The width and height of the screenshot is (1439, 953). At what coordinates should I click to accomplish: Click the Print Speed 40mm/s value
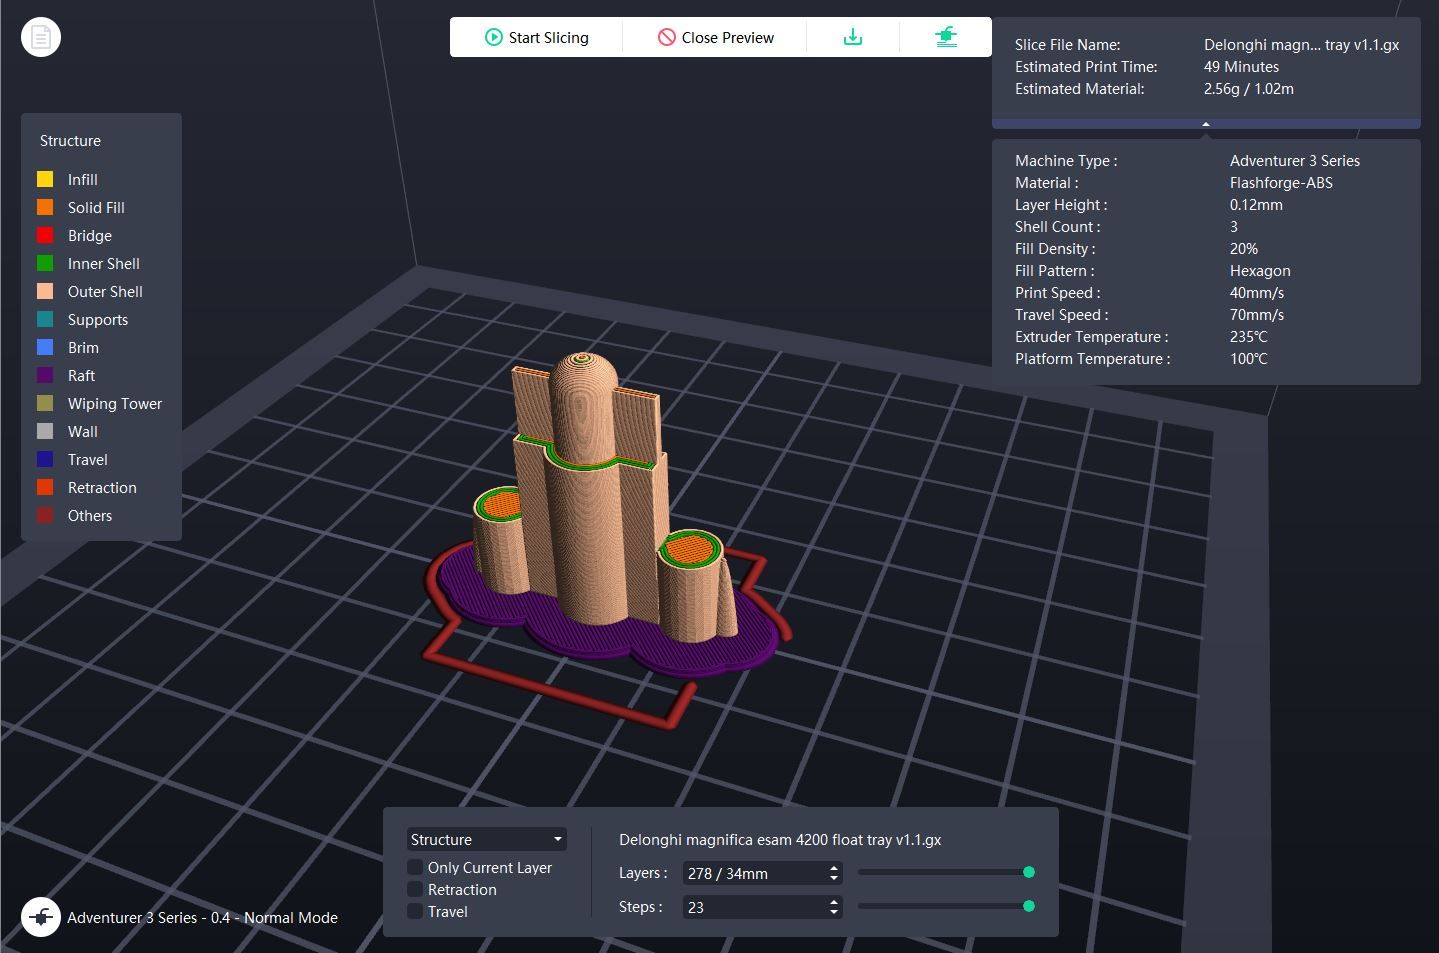coord(1257,292)
